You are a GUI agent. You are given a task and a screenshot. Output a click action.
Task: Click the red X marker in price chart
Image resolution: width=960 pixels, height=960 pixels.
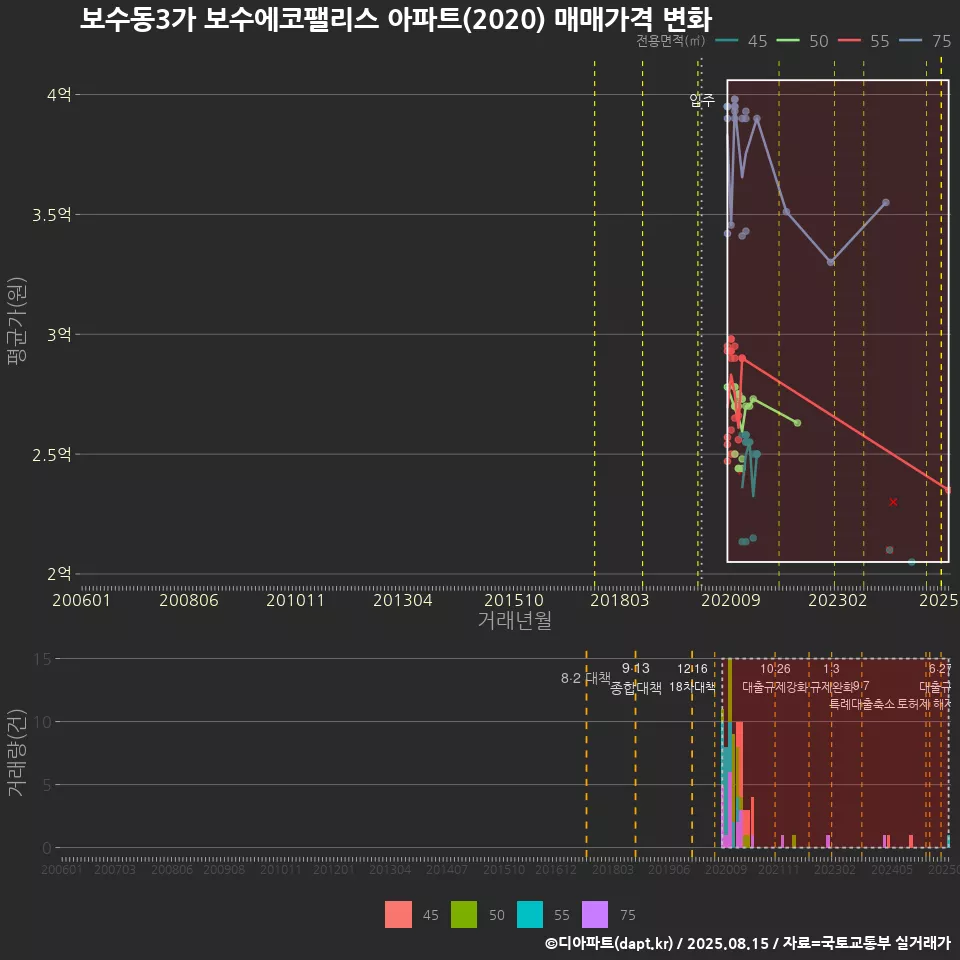pyautogui.click(x=893, y=502)
